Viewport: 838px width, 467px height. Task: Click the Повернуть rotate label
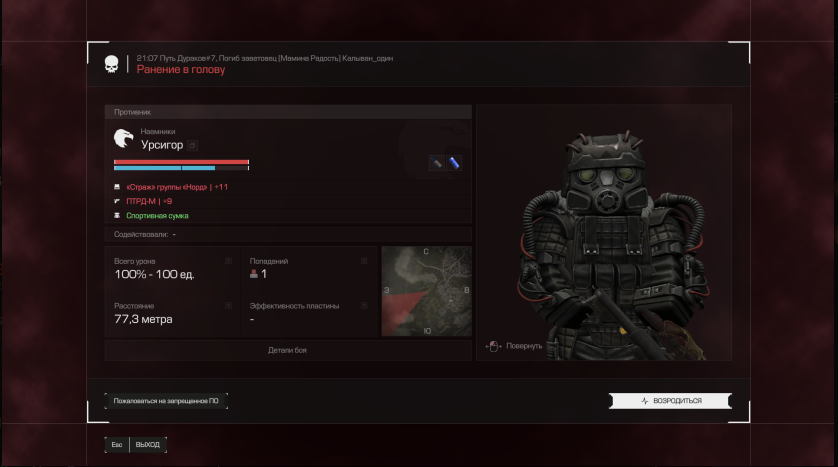click(x=524, y=346)
